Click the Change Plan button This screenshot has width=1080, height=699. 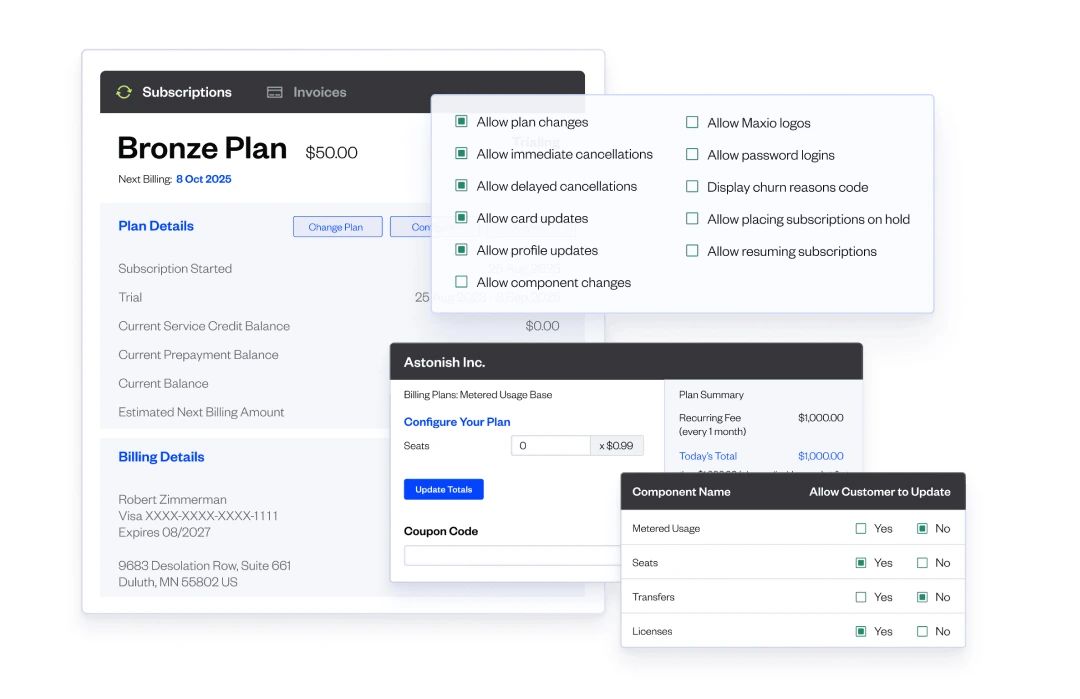tap(337, 226)
